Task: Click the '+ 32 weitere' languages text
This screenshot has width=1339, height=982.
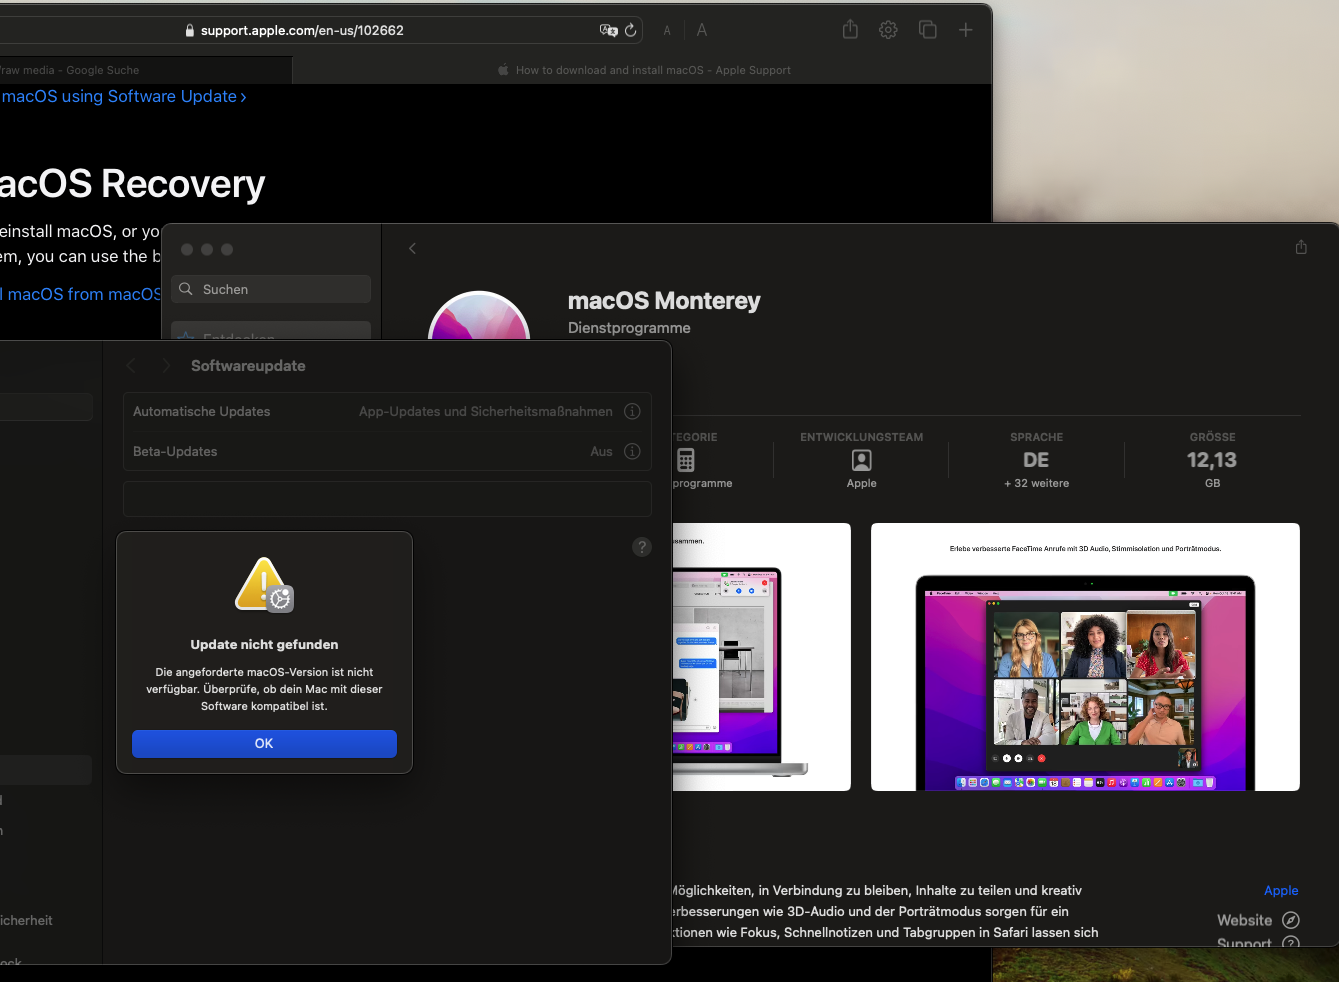Action: click(x=1037, y=483)
